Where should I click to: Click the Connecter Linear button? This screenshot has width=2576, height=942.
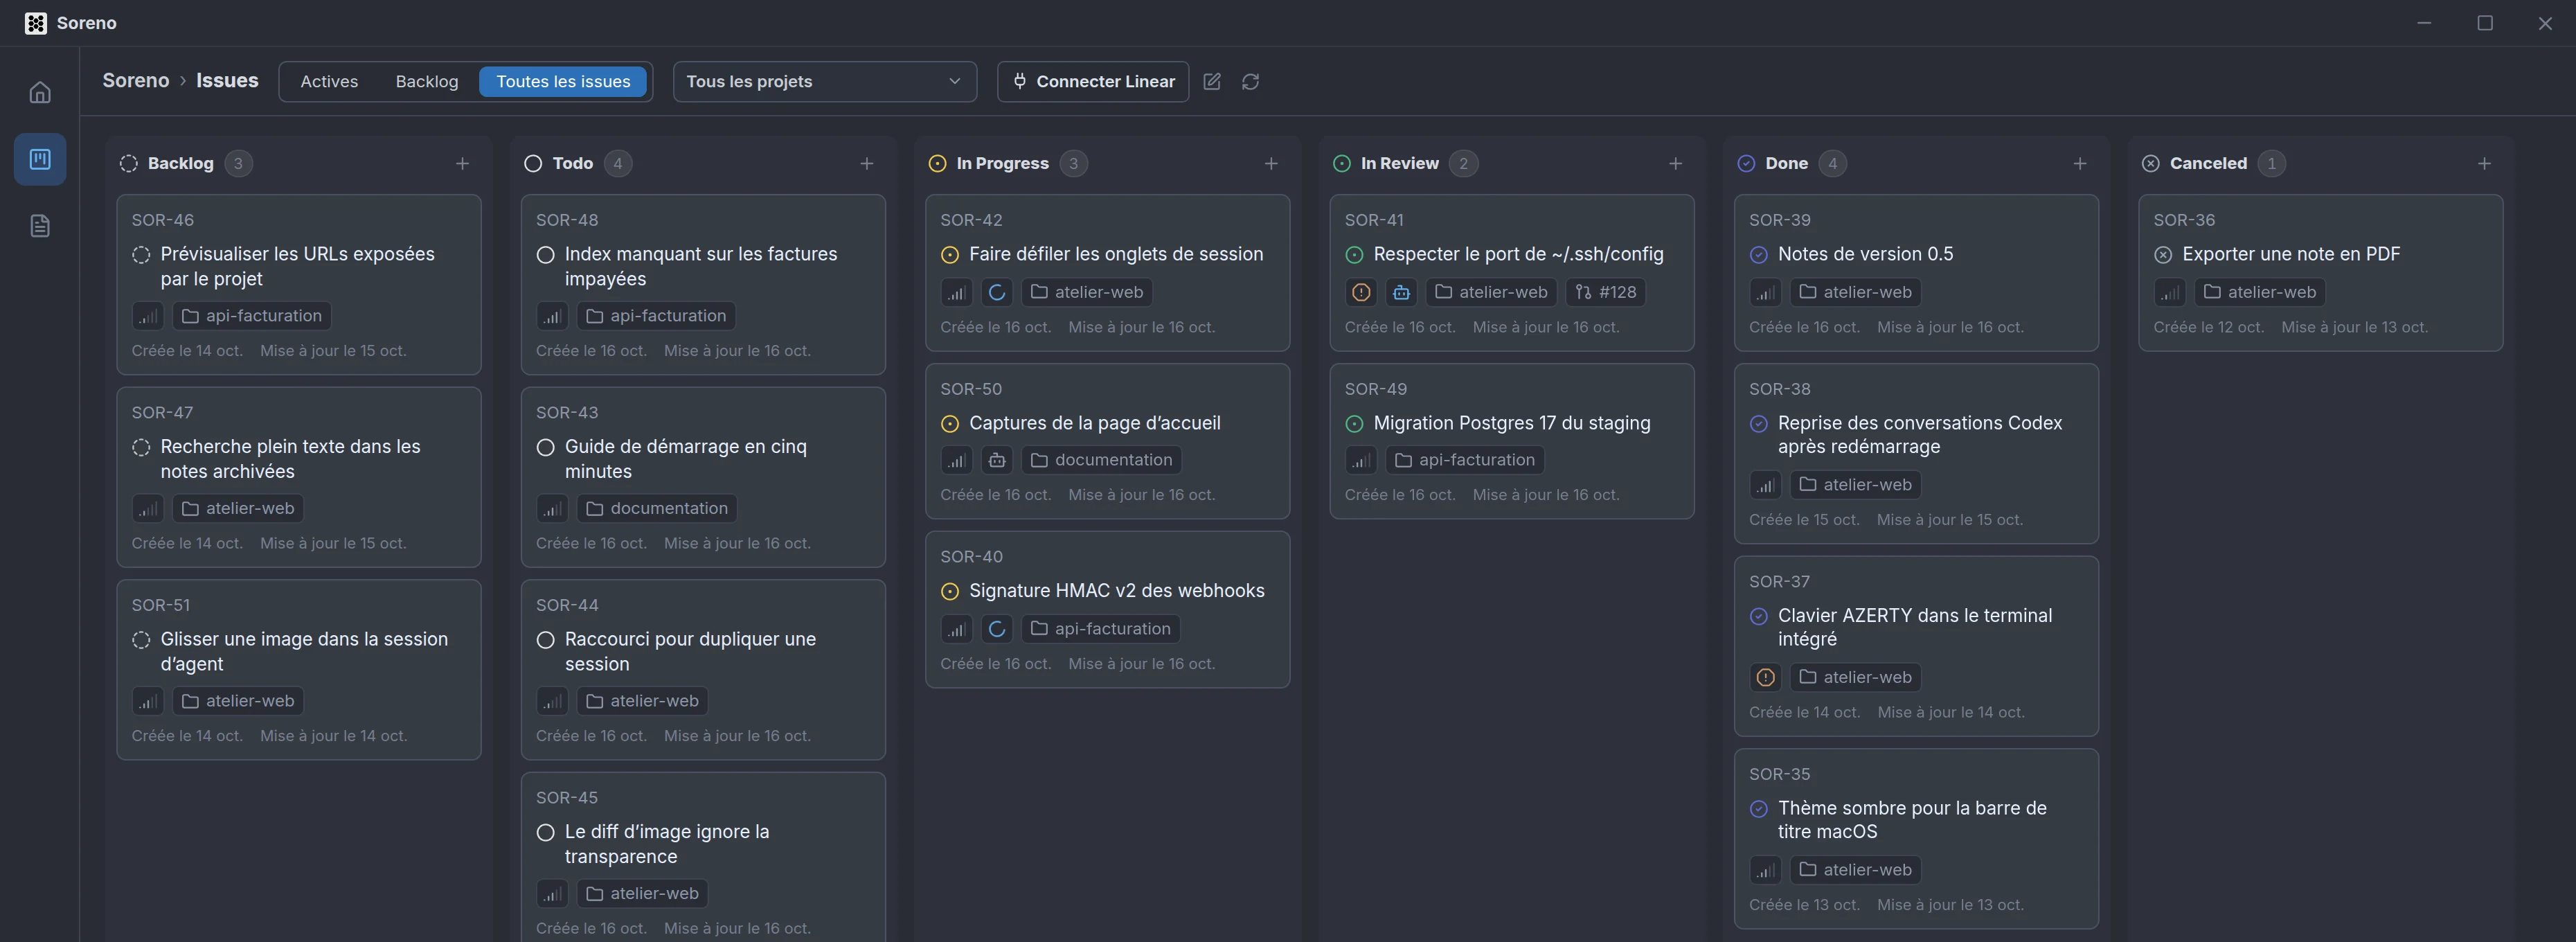(x=1093, y=82)
